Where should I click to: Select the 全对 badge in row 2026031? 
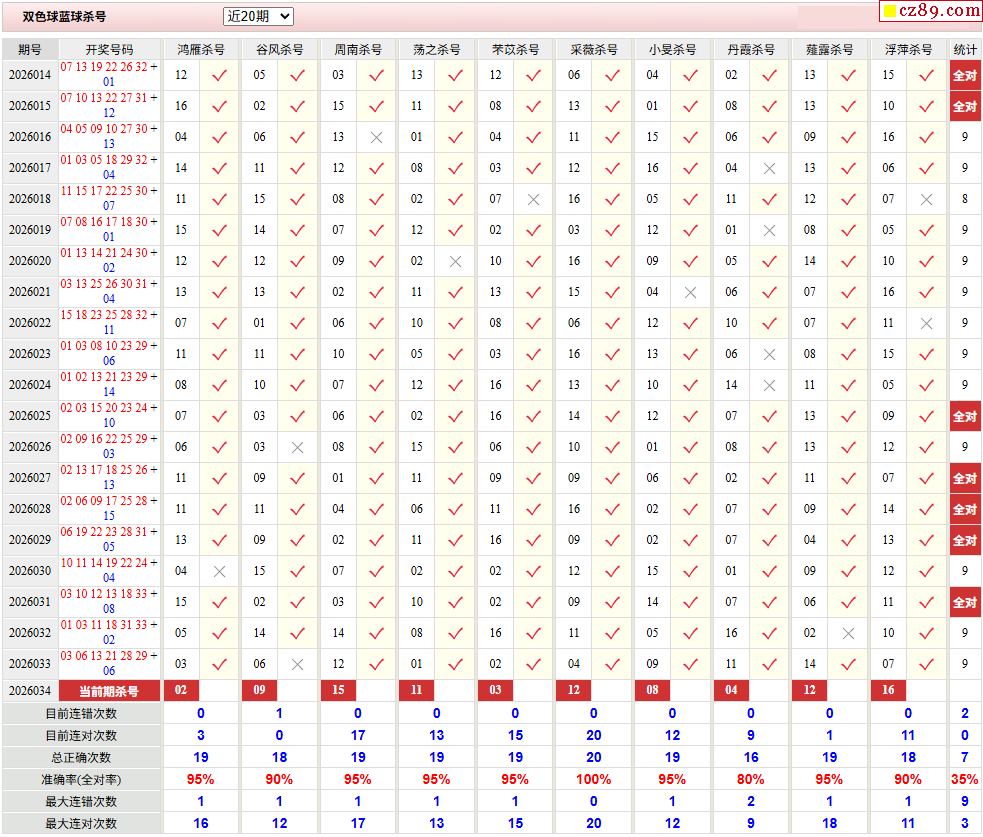coord(964,602)
